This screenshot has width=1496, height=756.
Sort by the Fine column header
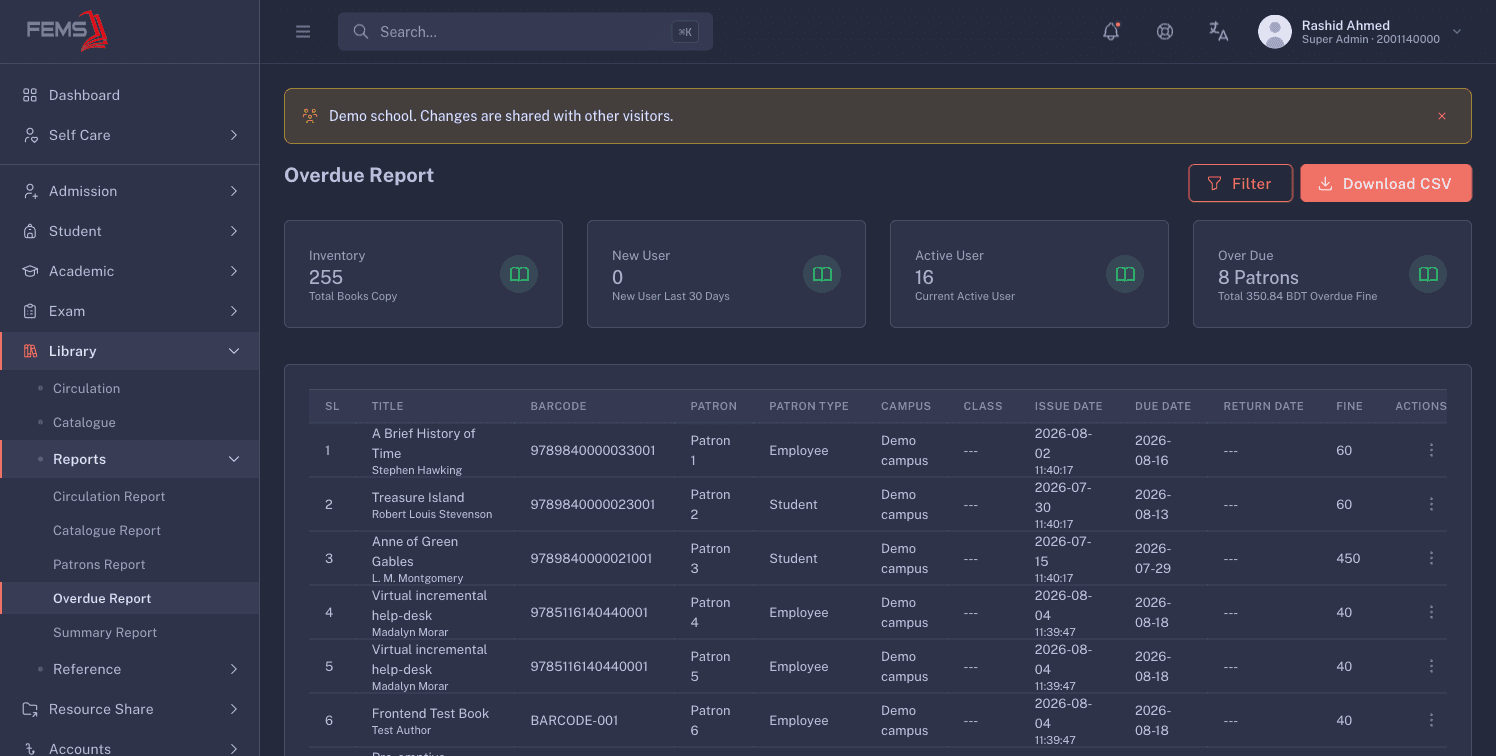pos(1348,406)
